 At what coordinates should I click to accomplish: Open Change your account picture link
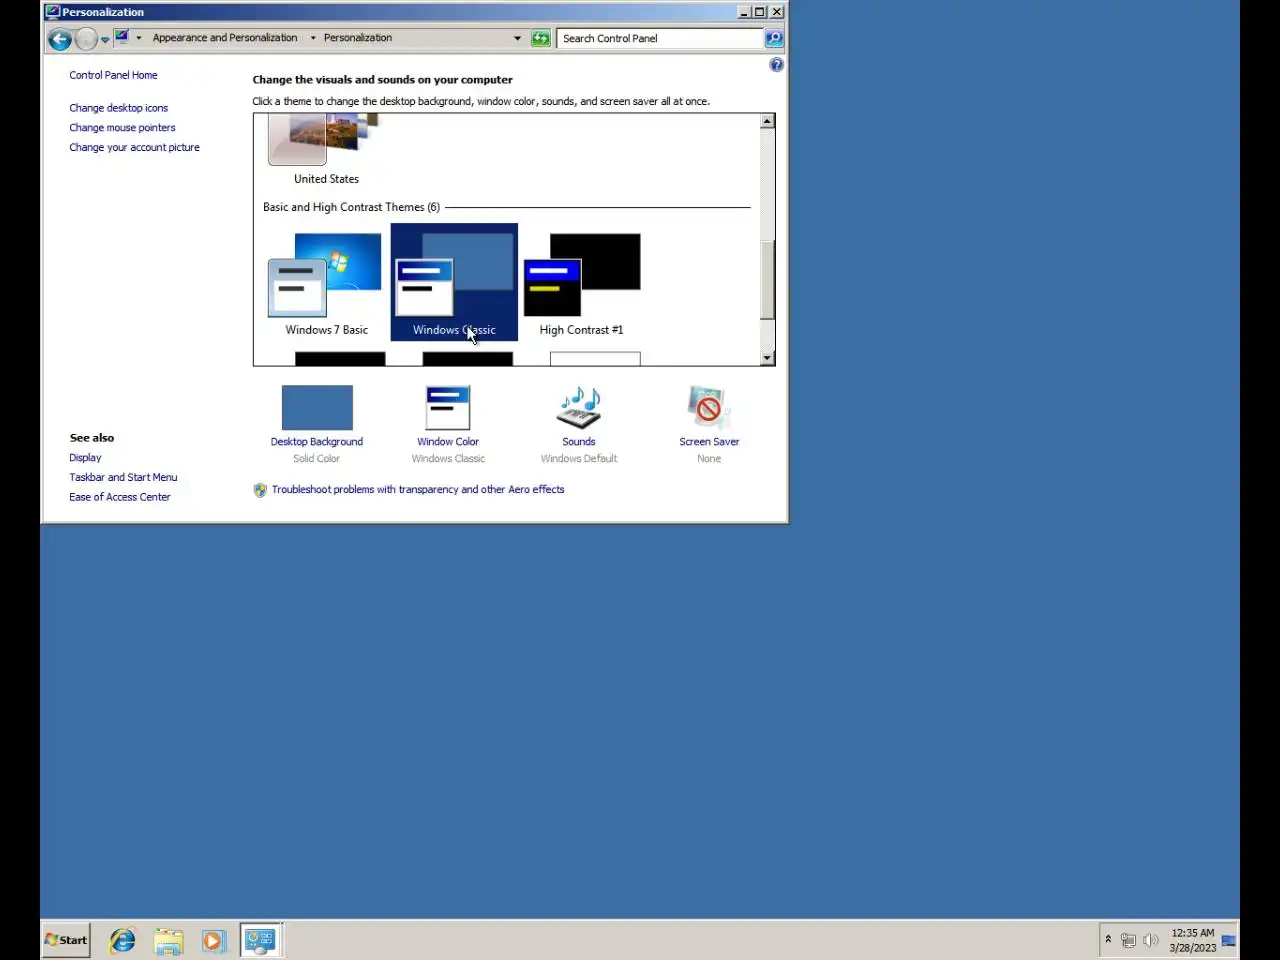pyautogui.click(x=134, y=147)
